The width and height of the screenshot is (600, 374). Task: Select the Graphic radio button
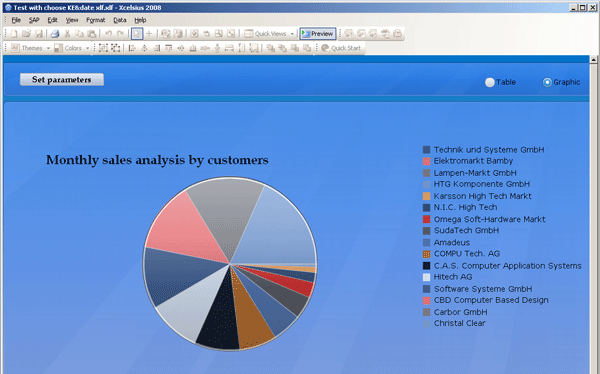(547, 82)
